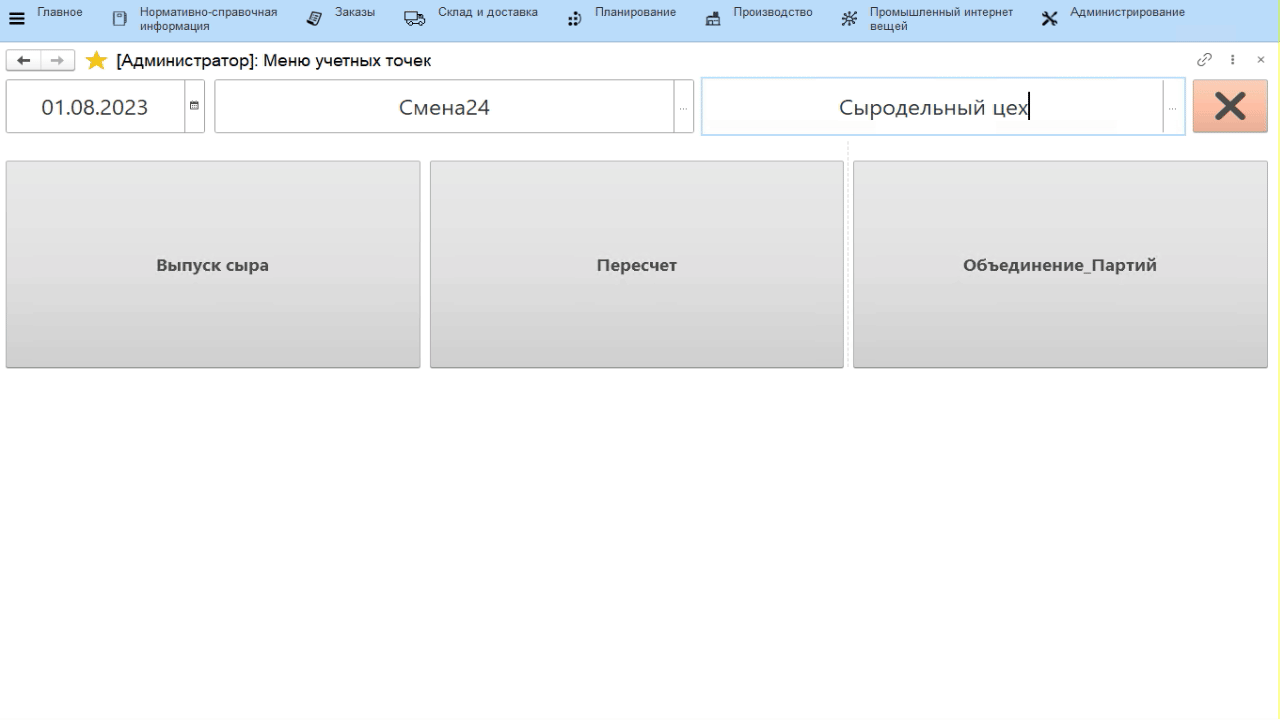
Task: Open the Склад и доставка section
Action: coord(471,18)
